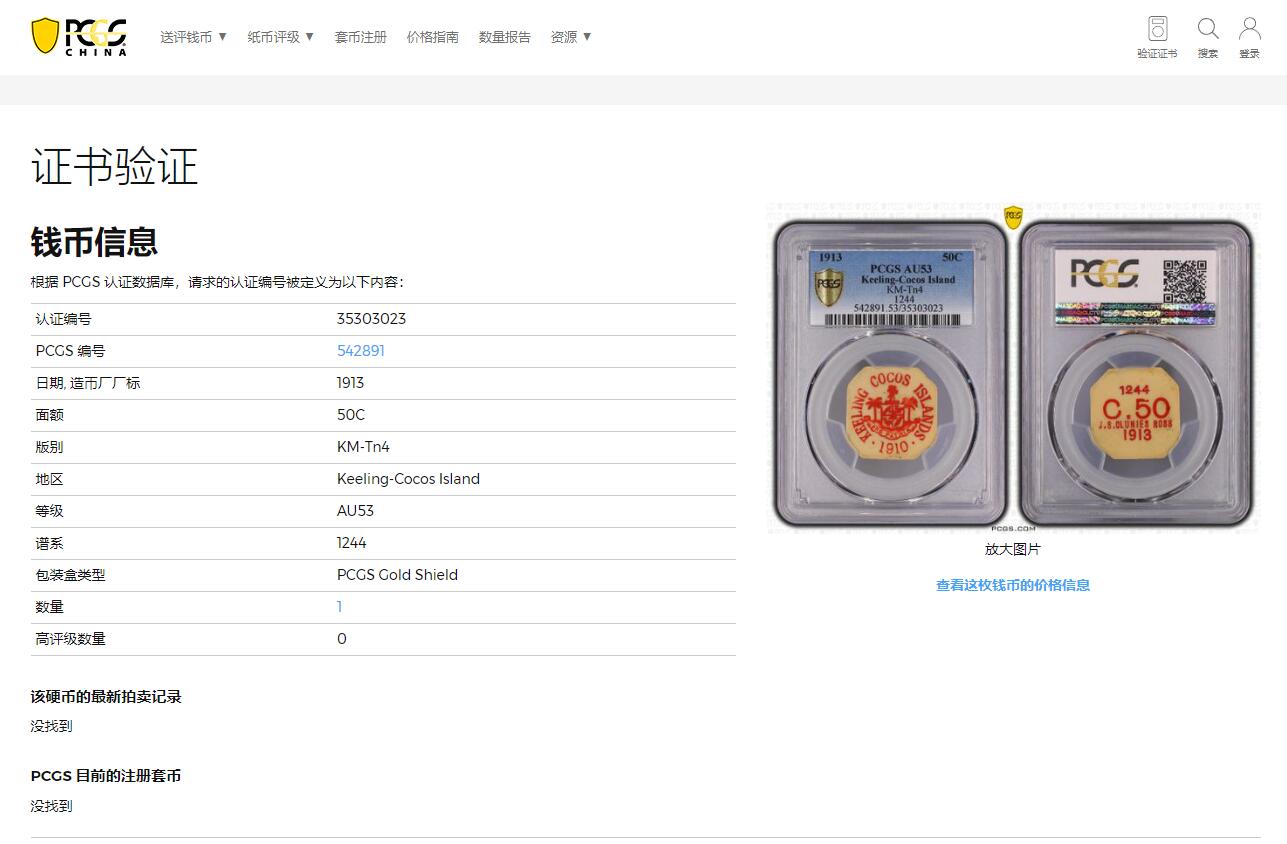
Task: Click the 钱币信息 section heading
Action: (94, 242)
